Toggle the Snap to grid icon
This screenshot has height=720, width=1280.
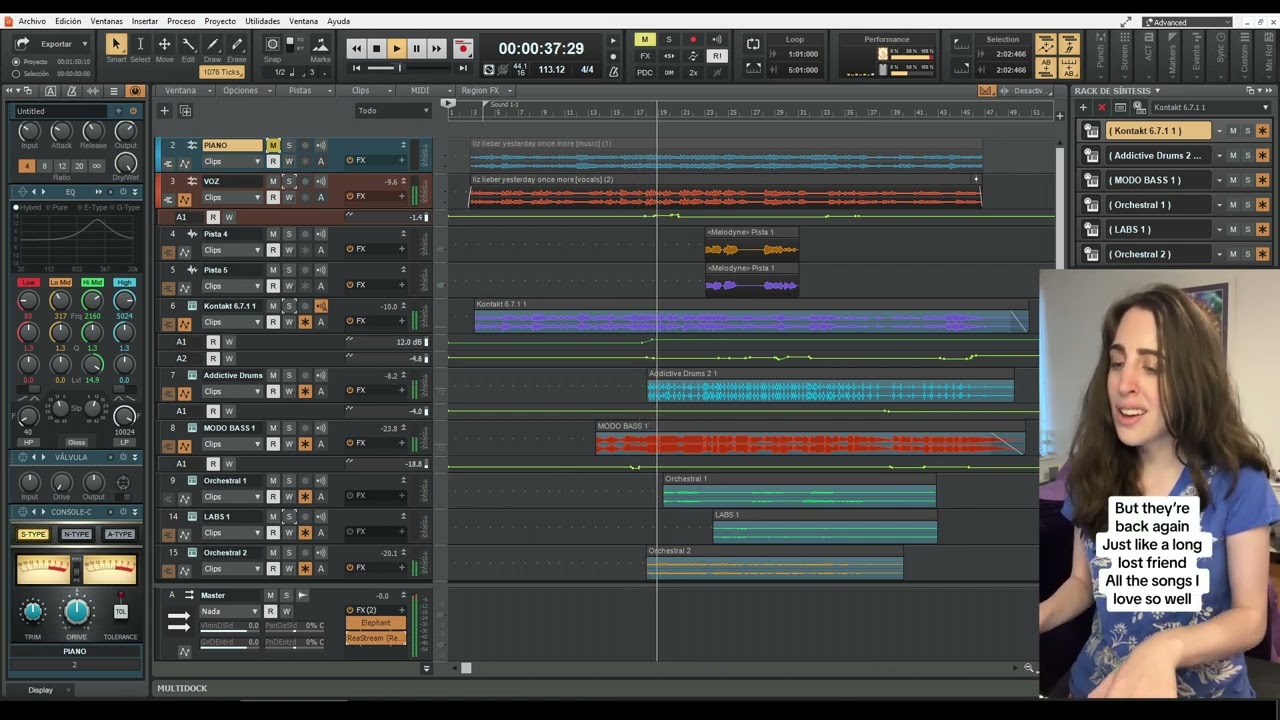272,44
